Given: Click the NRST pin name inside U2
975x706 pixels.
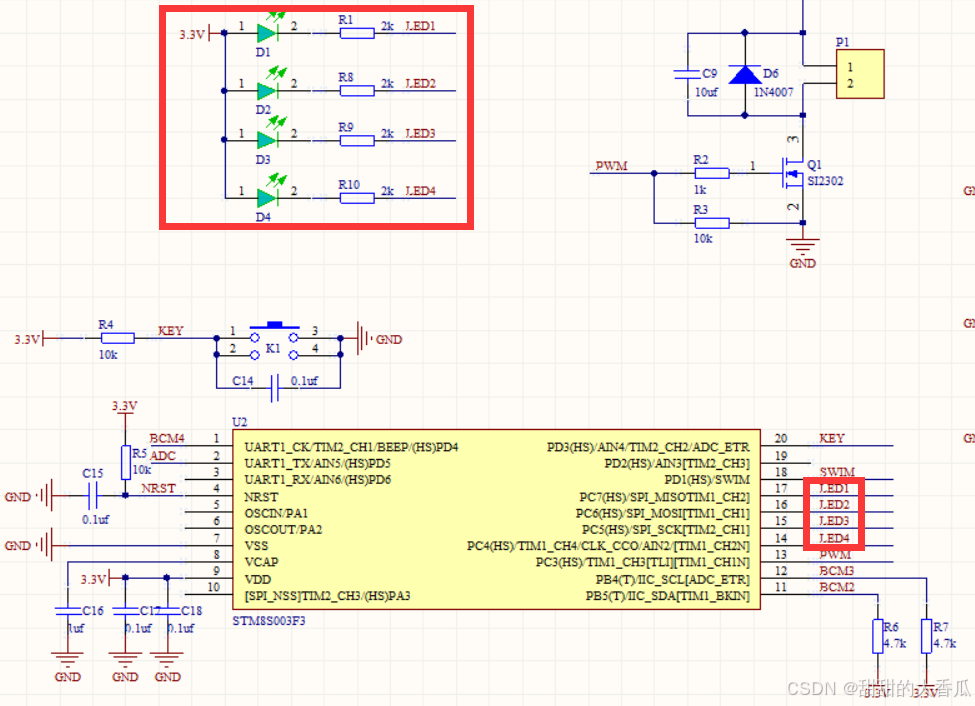Looking at the screenshot, I should (261, 497).
